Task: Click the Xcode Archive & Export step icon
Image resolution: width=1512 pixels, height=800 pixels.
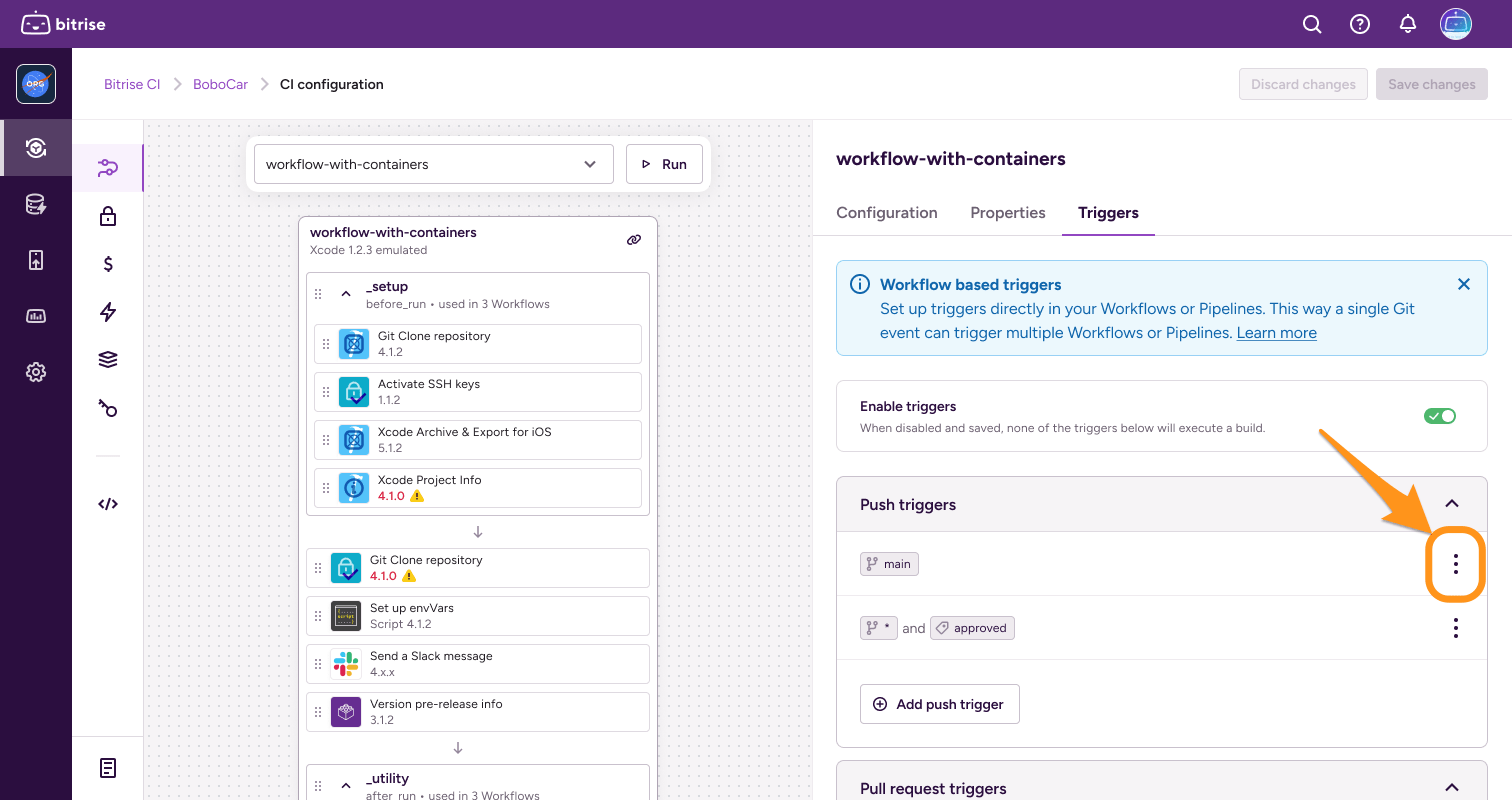Action: [354, 440]
